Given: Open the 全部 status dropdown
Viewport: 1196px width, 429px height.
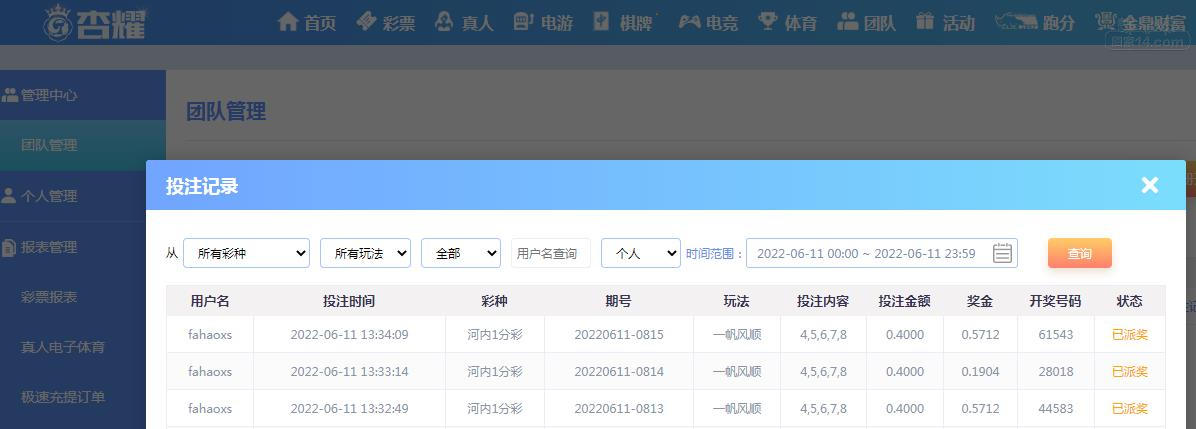Looking at the screenshot, I should pos(461,253).
